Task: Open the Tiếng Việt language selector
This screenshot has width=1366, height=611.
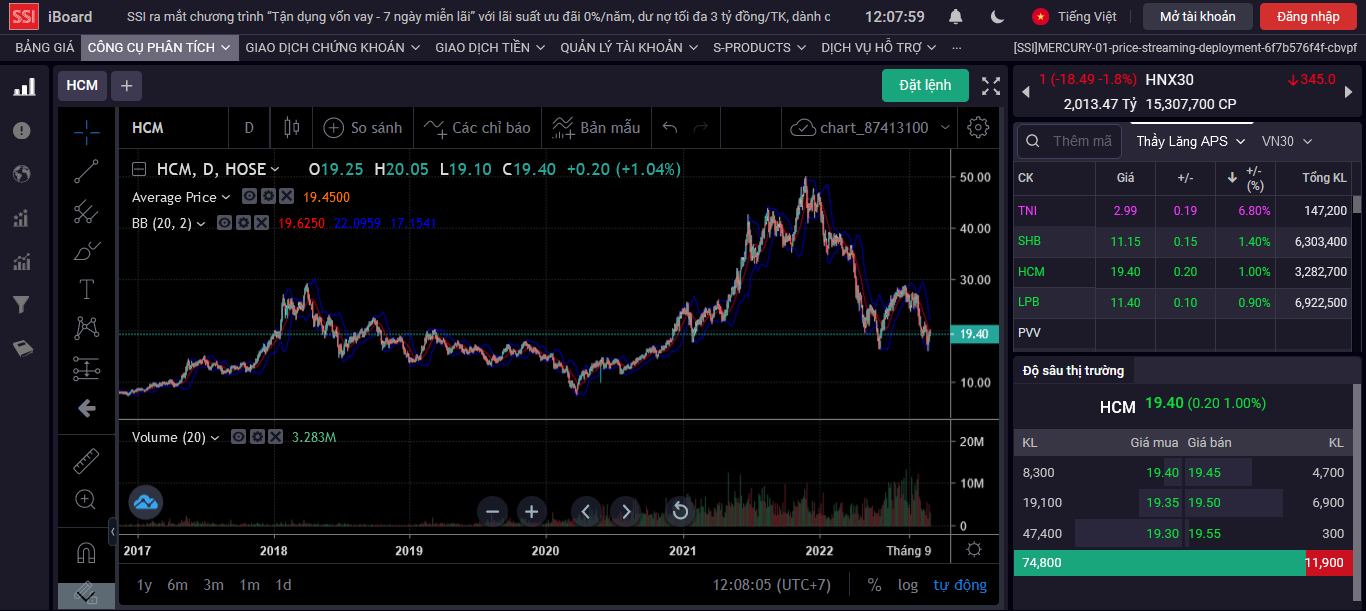Action: [1074, 16]
